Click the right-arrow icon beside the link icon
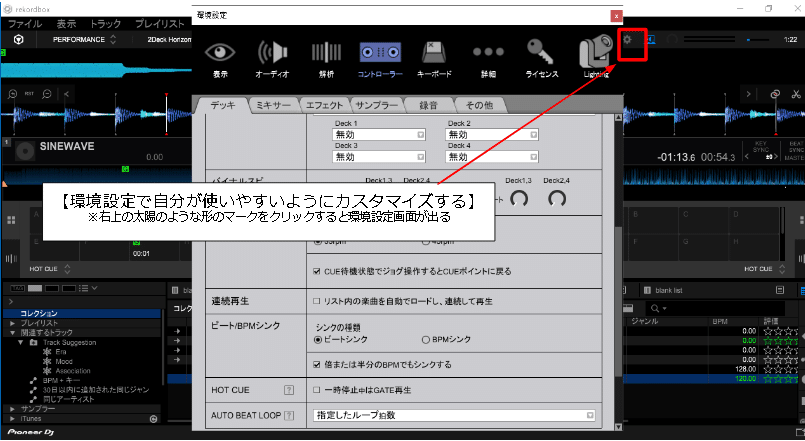Image resolution: width=805 pixels, height=441 pixels. tap(749, 94)
